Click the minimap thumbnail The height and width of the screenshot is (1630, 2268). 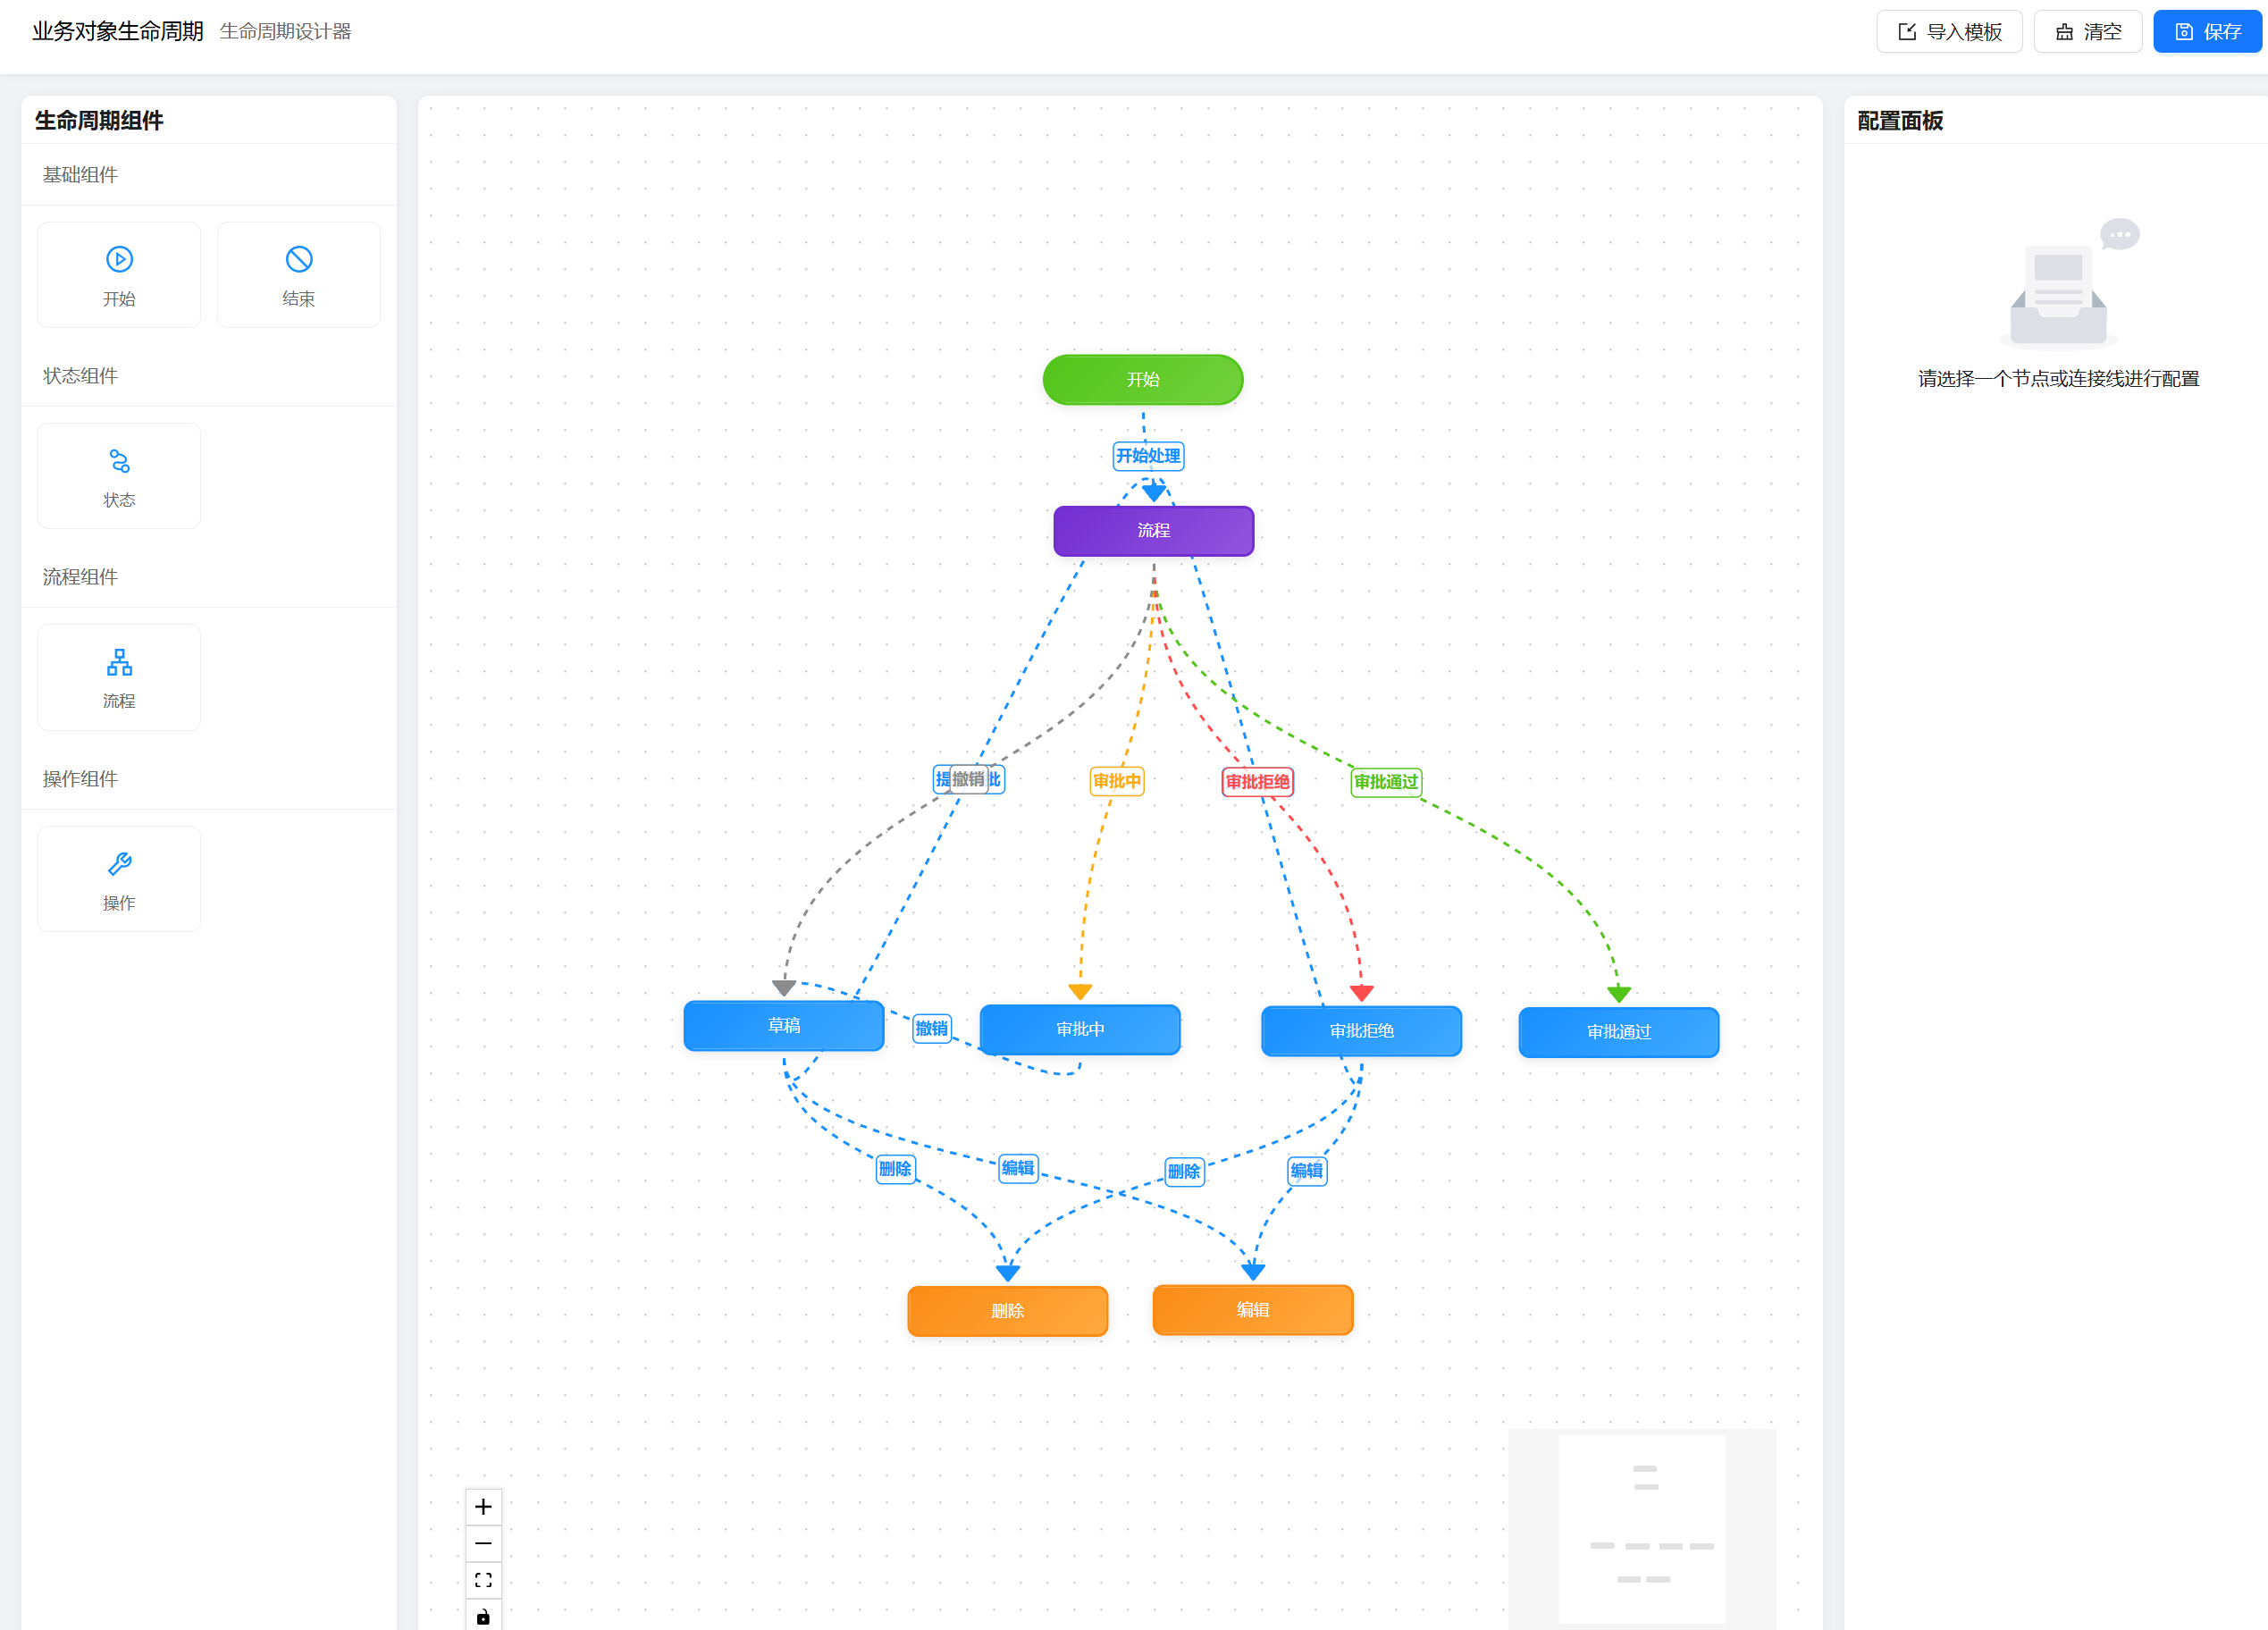tap(1641, 1528)
